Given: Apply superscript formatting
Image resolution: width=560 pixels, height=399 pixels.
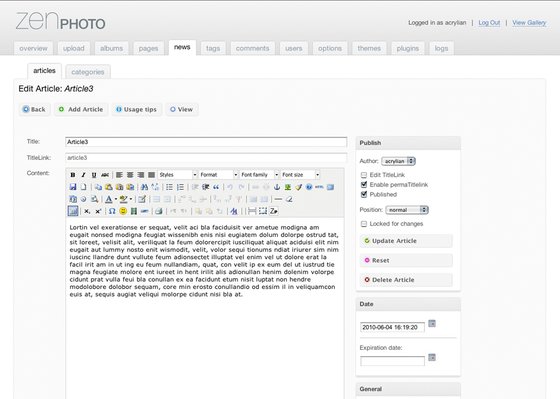Looking at the screenshot, I should click(x=98, y=211).
